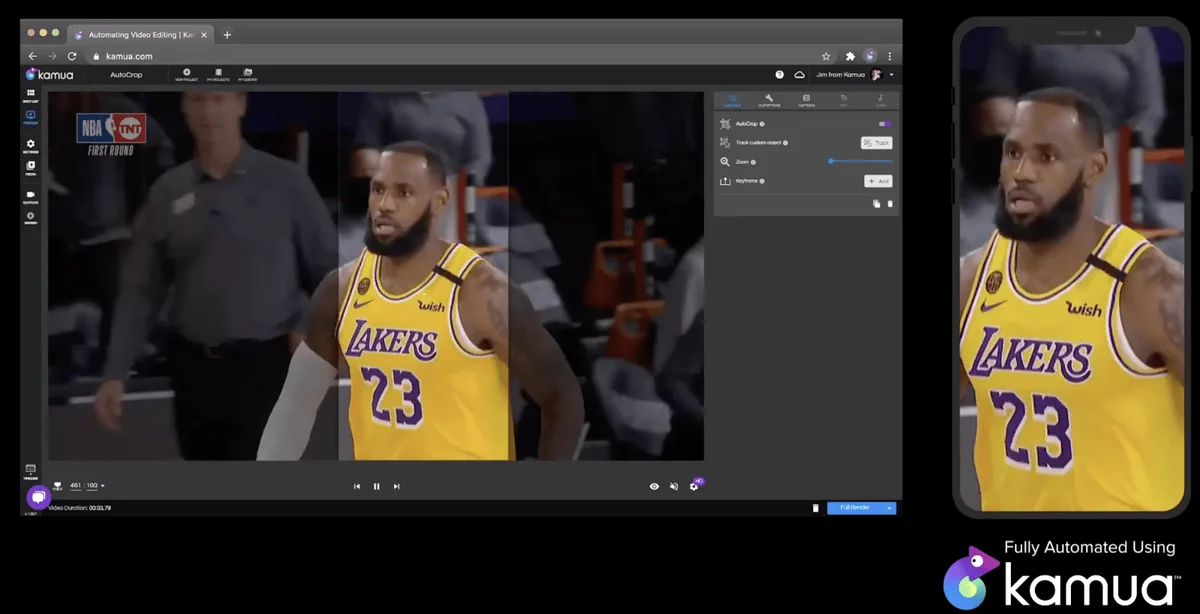Show AutoCrop info tooltip icon
The image size is (1200, 614).
pyautogui.click(x=762, y=124)
